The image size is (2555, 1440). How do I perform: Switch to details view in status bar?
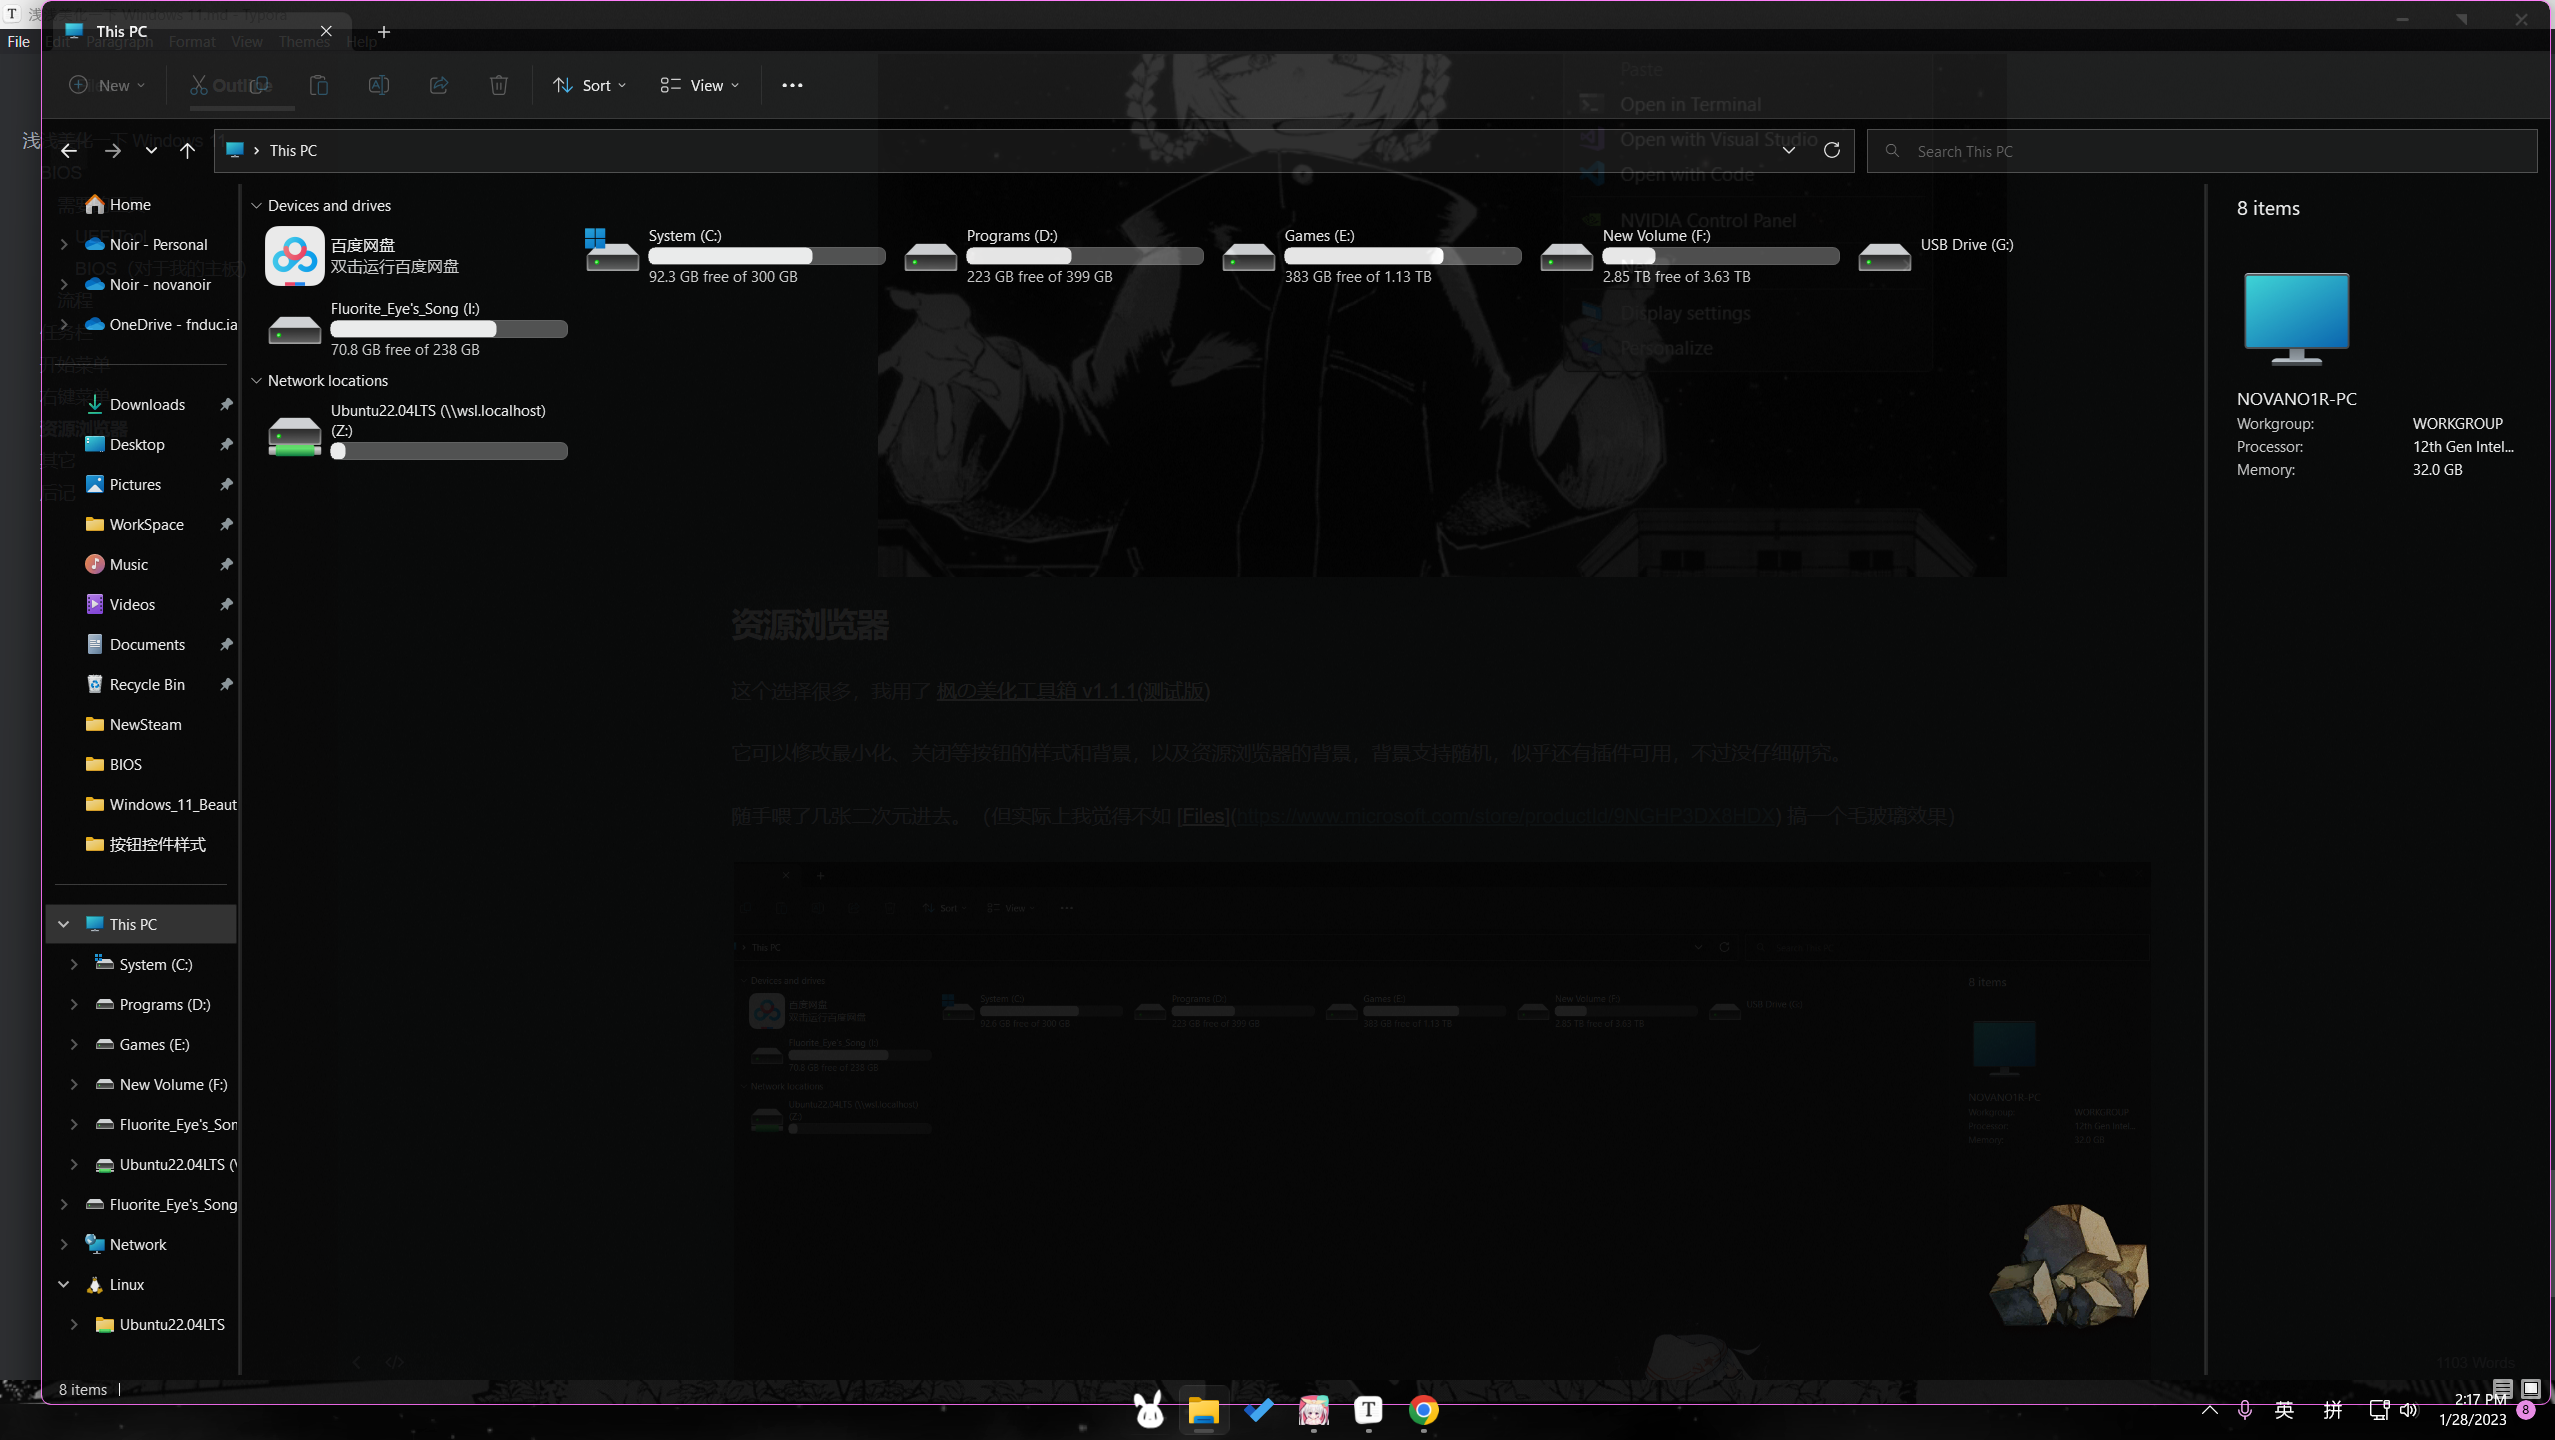(x=2502, y=1388)
